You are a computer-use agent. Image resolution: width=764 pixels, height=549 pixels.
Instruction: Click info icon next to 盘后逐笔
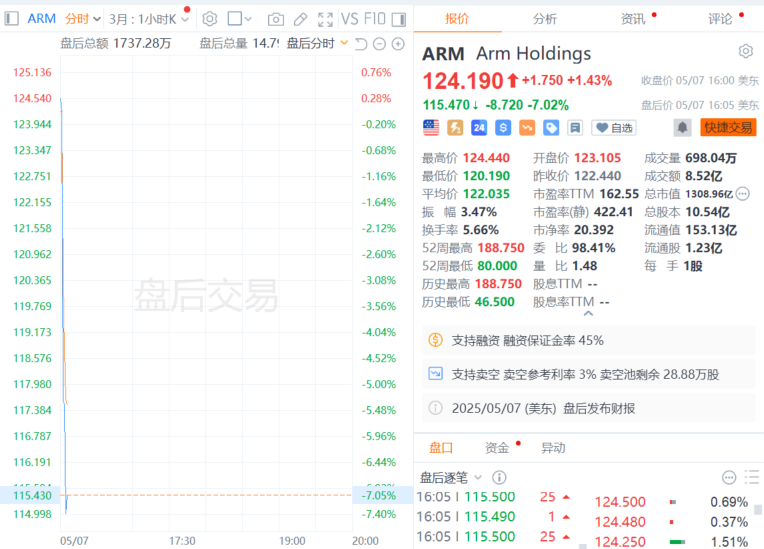point(499,477)
